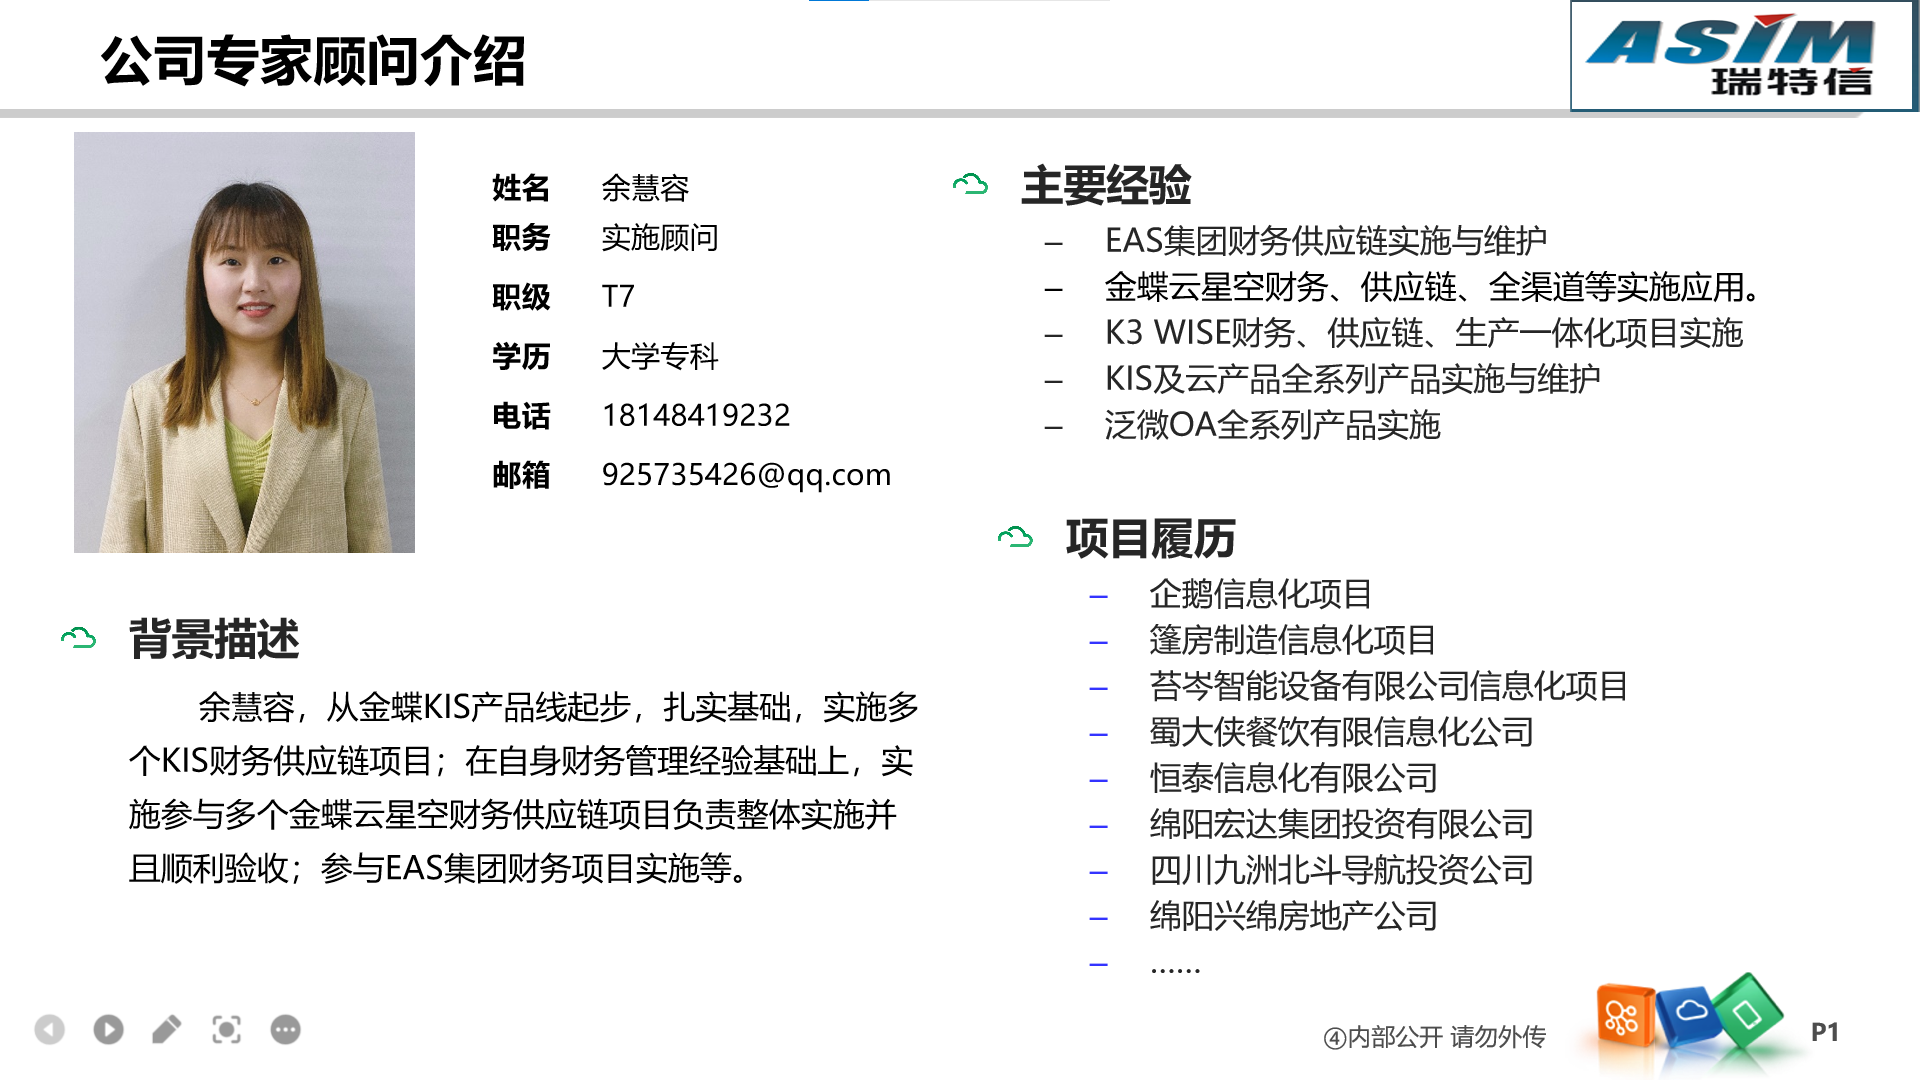This screenshot has height=1080, width=1920.
Task: Click the consultant profile photo
Action: click(244, 342)
